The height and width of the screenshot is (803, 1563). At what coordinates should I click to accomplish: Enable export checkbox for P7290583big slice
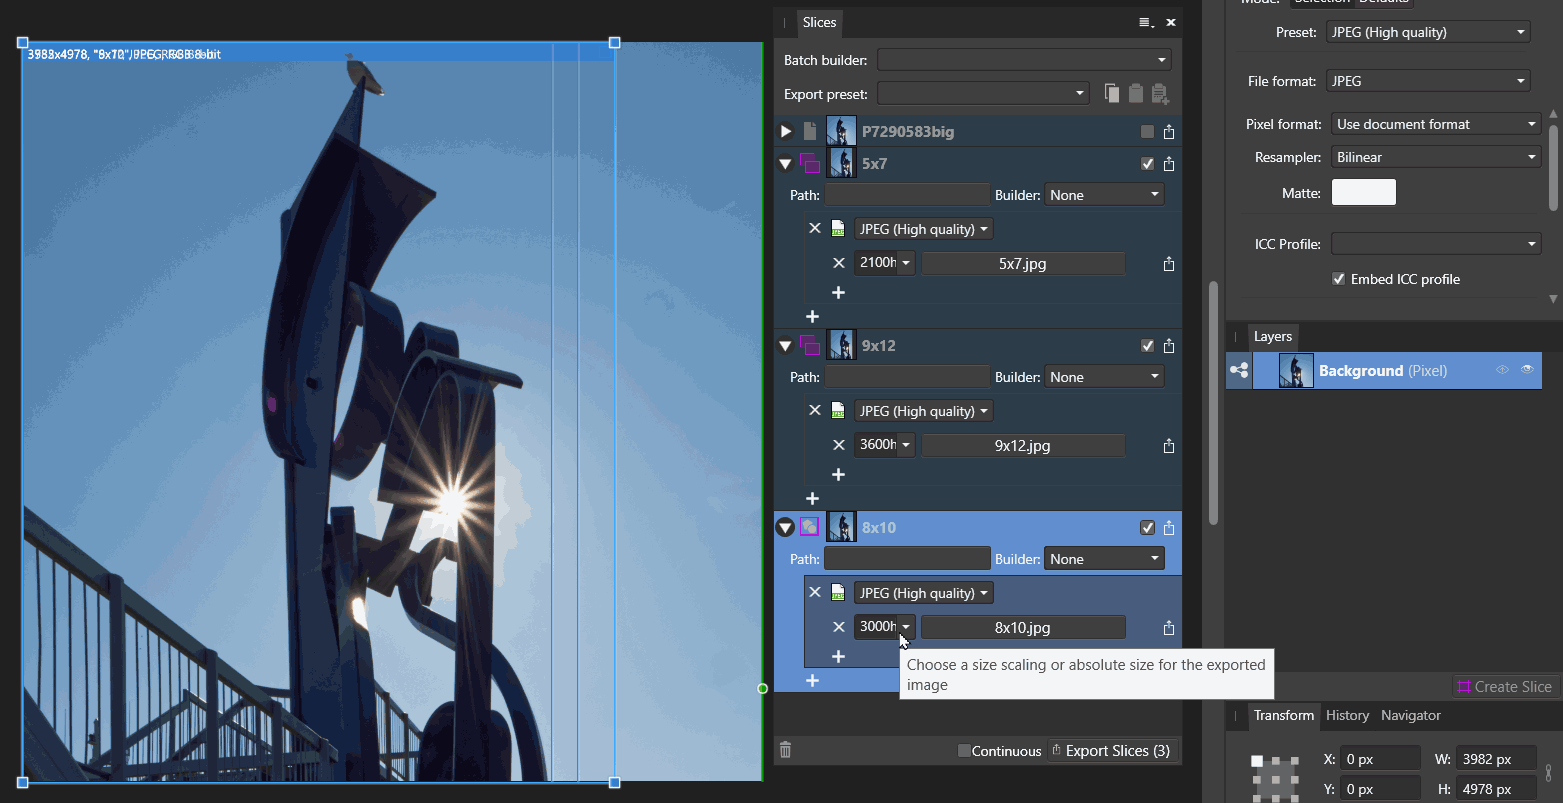click(1147, 132)
